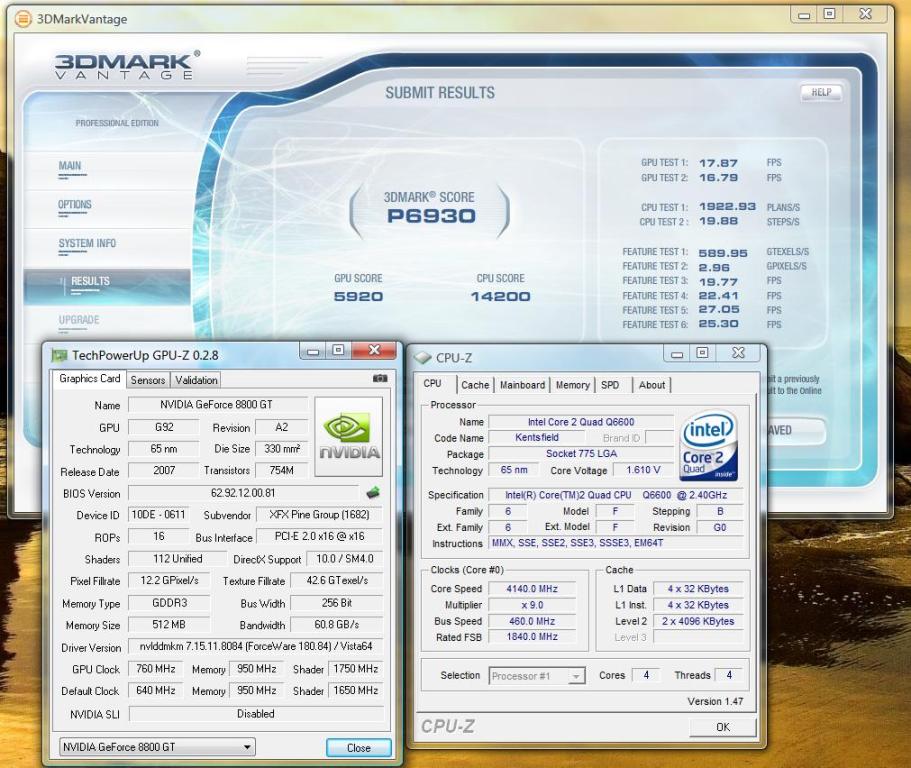911x768 pixels.
Task: Open SYSTEM INFO in 3DMark sidebar
Action: 87,243
